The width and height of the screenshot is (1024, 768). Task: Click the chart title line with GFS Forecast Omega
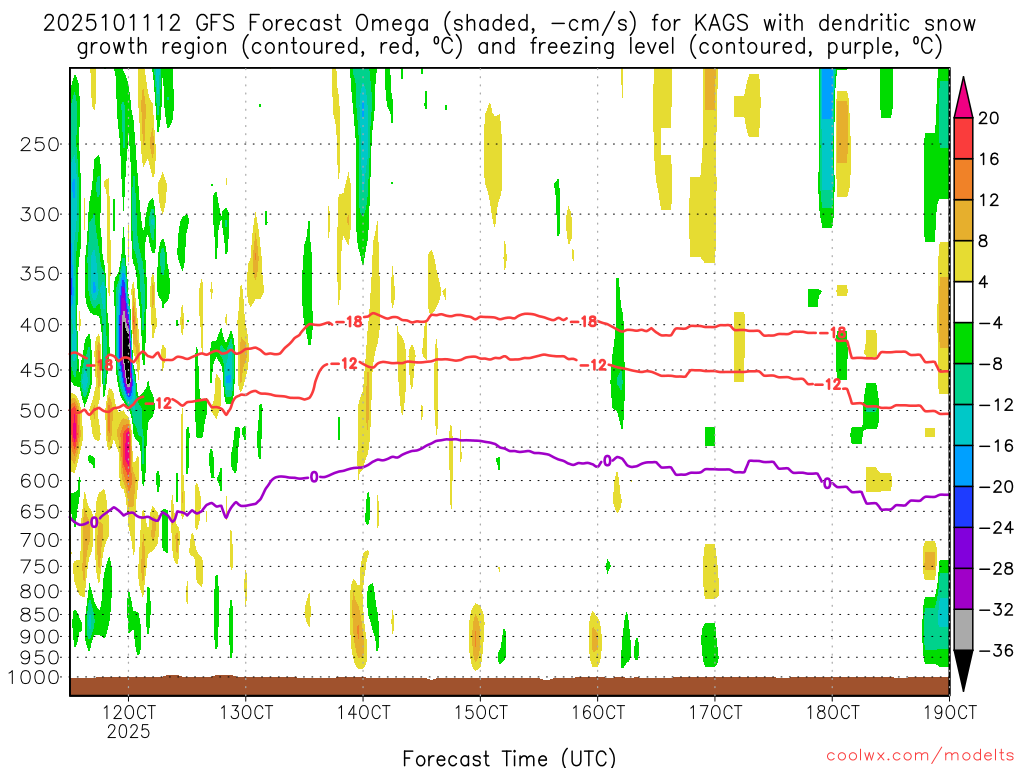pos(509,24)
